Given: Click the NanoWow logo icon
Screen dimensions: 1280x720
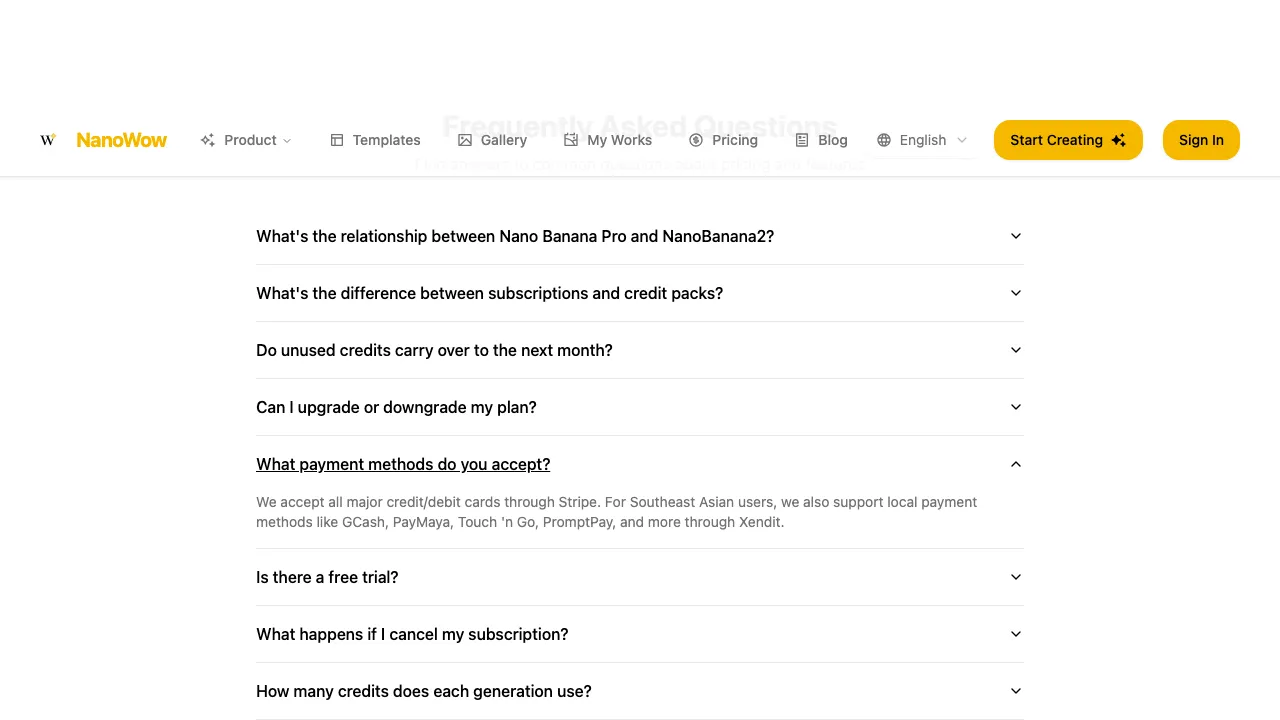Looking at the screenshot, I should [47, 140].
